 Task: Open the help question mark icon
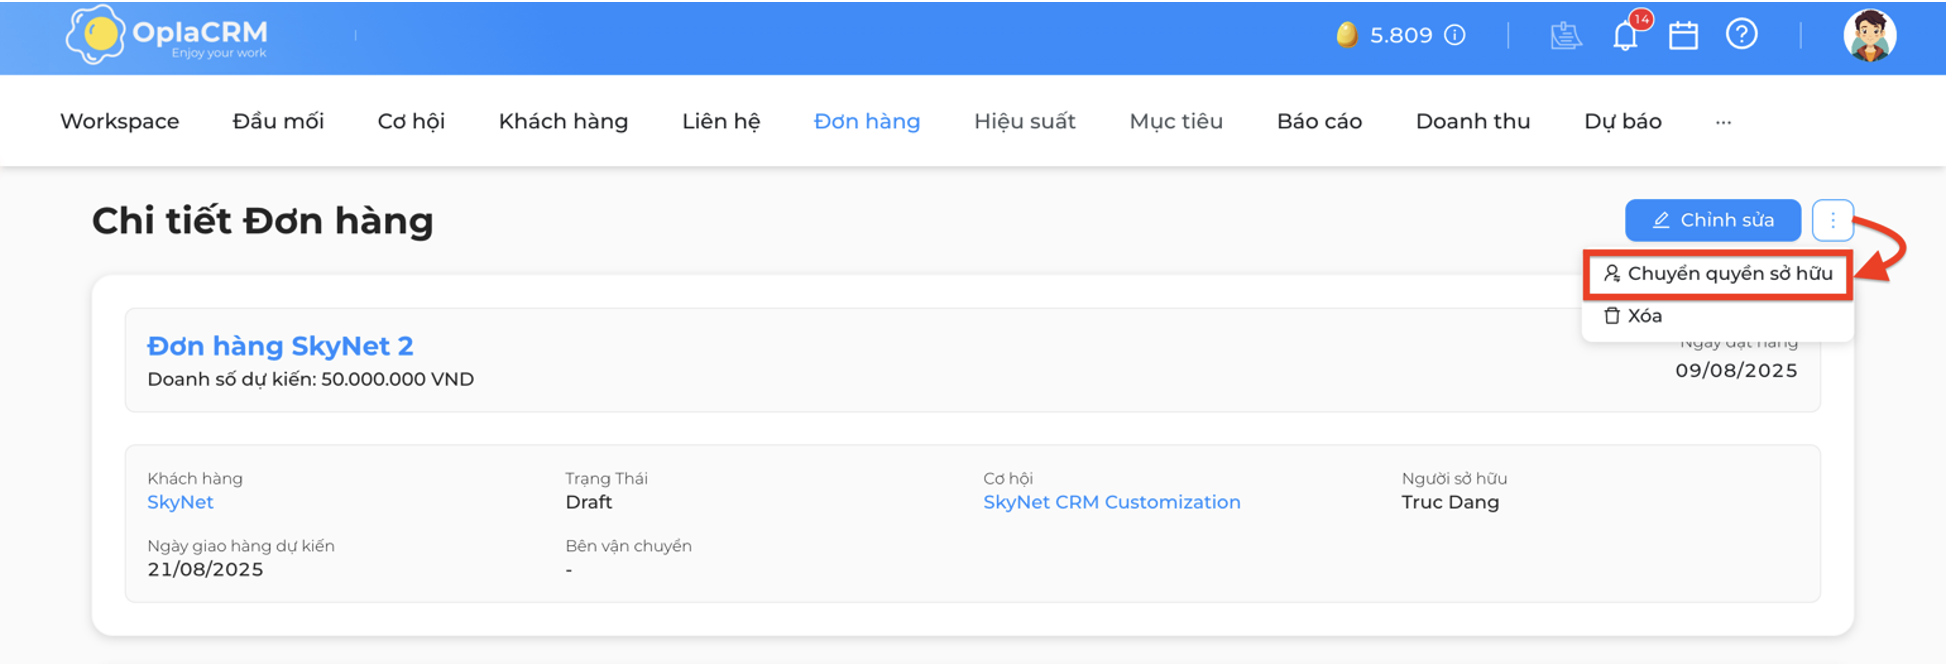pos(1741,35)
